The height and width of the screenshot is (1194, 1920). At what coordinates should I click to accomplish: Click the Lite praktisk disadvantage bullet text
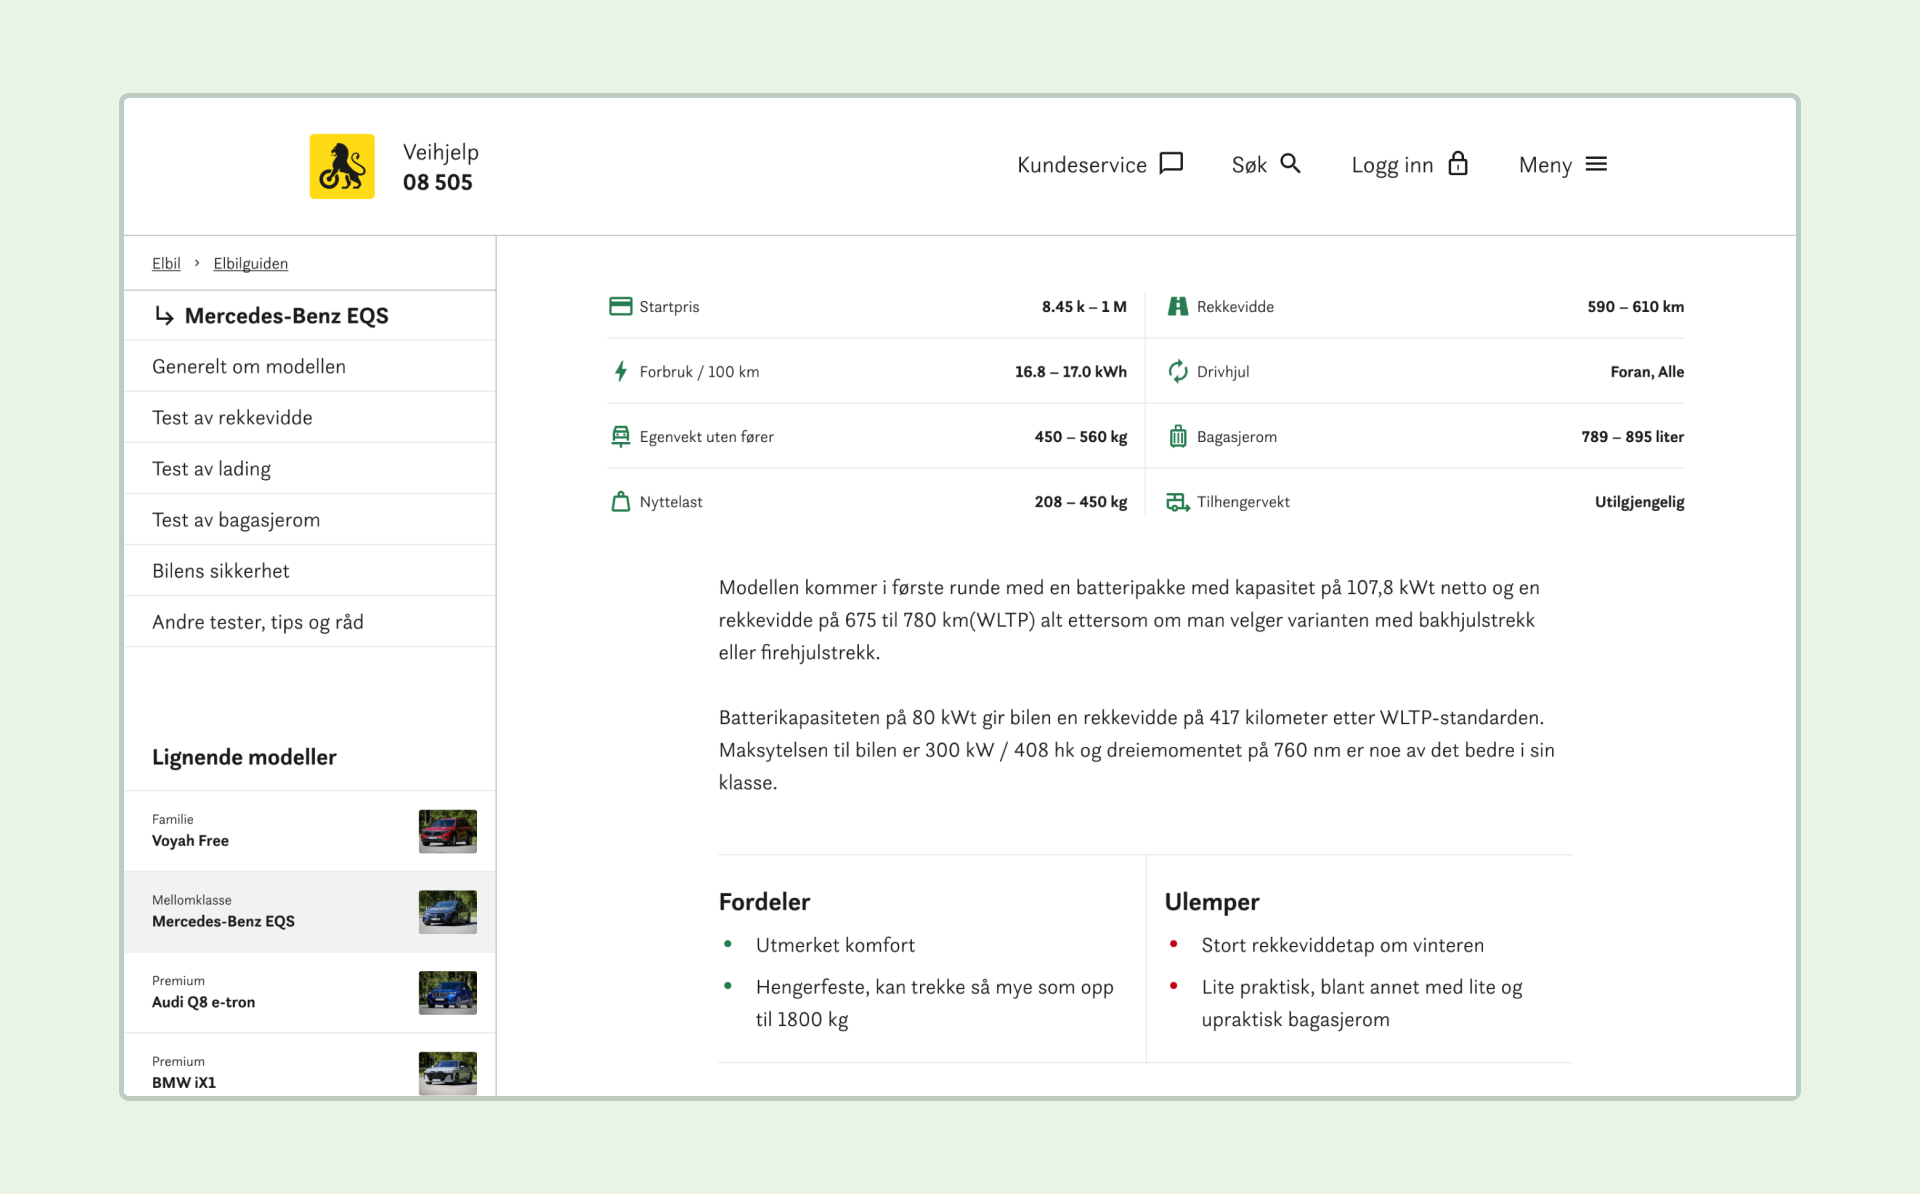(x=1361, y=1003)
